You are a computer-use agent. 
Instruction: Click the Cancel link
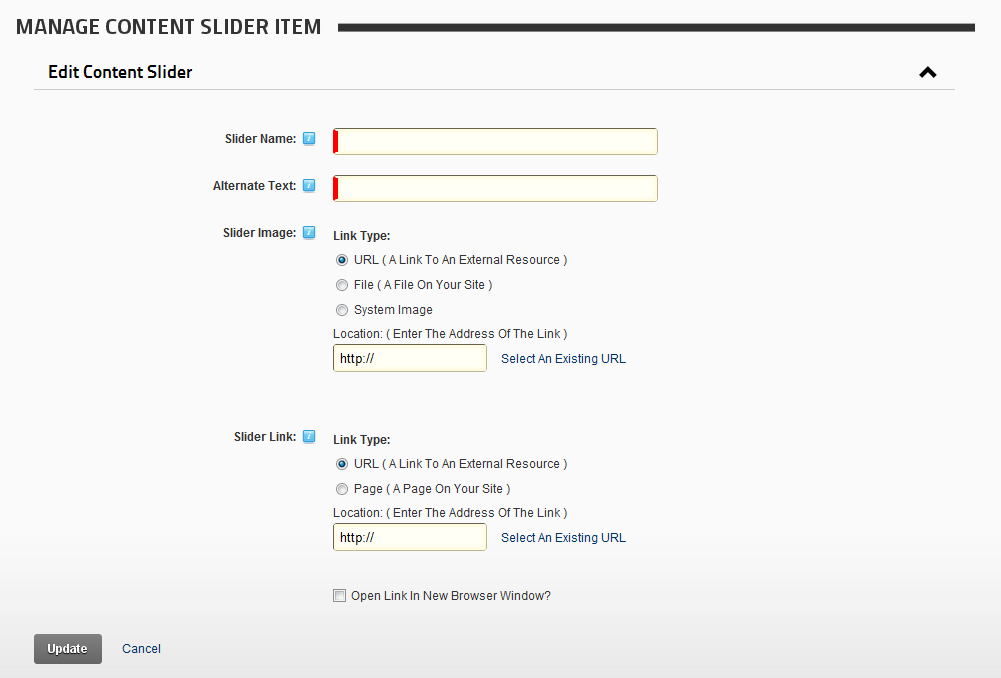[x=141, y=649]
